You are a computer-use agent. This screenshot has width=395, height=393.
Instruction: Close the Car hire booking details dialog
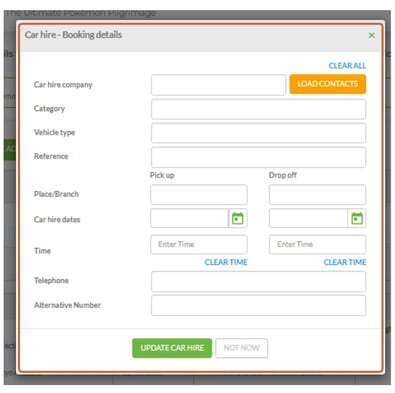tap(372, 35)
